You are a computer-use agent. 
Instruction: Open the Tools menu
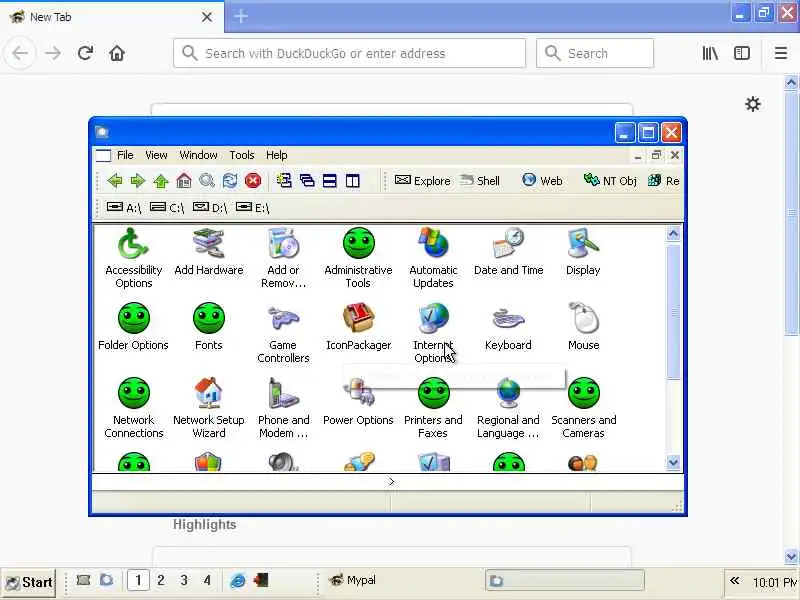[242, 155]
